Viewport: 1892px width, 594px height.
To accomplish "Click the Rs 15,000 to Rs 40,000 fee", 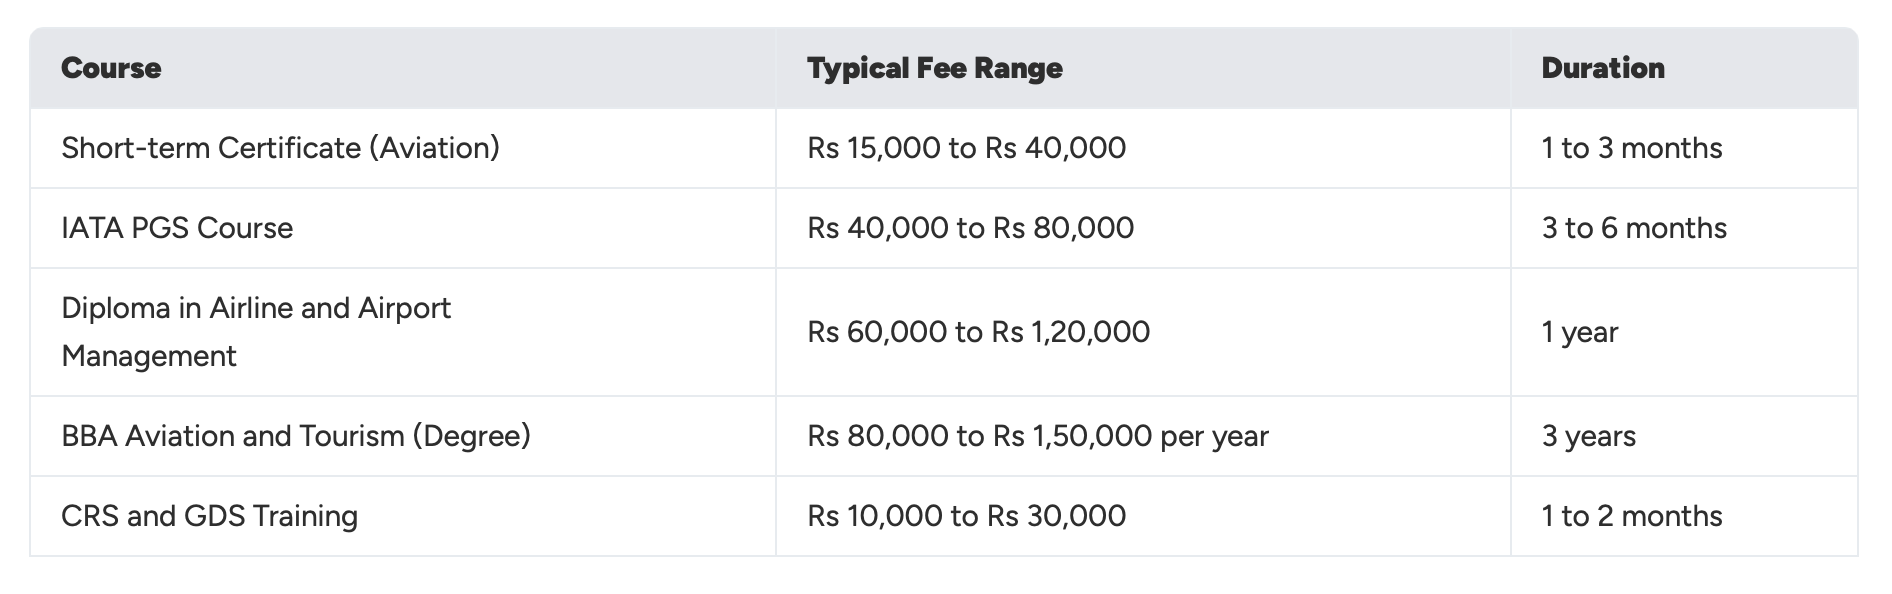I will coord(966,148).
